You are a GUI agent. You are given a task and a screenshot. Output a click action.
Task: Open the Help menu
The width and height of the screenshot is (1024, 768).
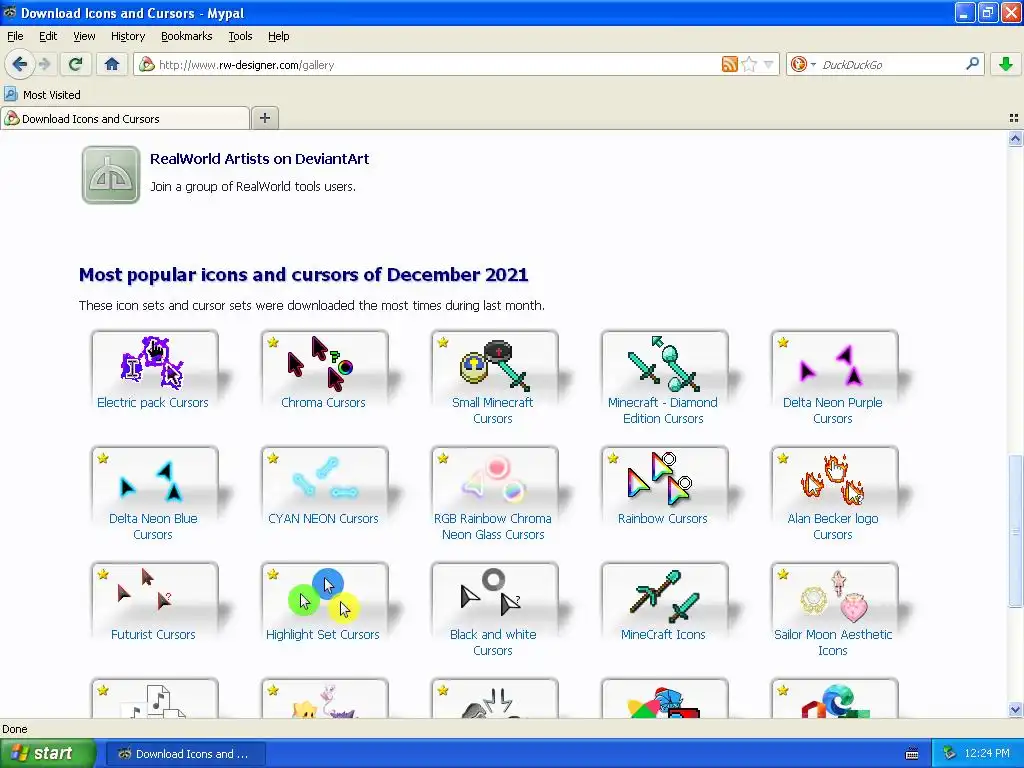click(278, 37)
